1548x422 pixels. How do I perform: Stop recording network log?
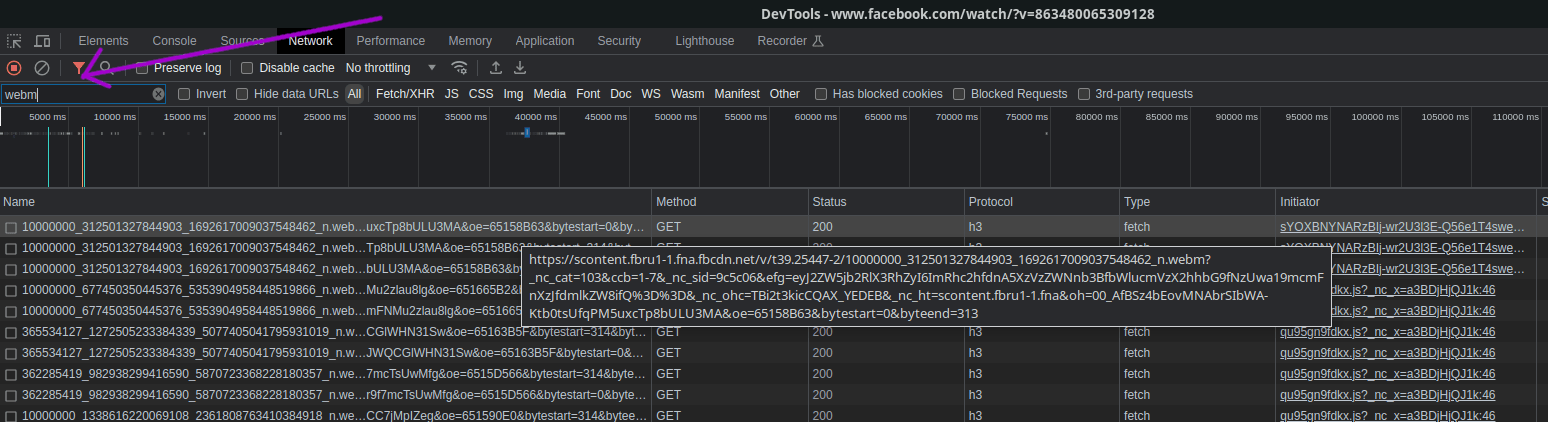pyautogui.click(x=14, y=68)
